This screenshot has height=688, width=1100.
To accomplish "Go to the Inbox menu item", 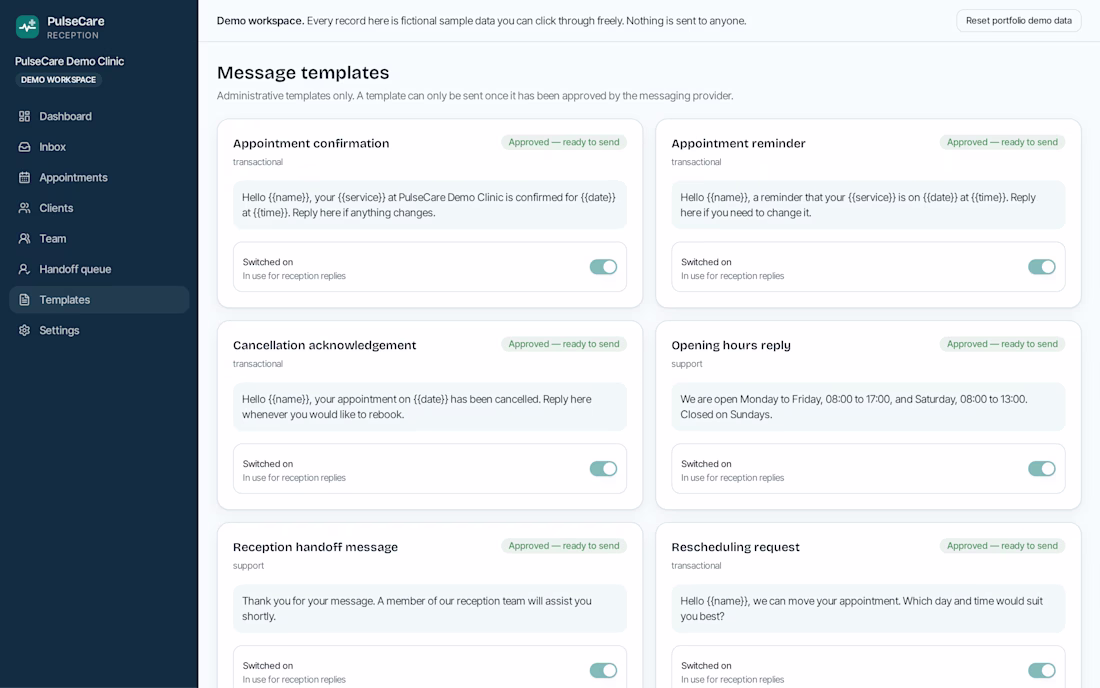I will (x=99, y=147).
